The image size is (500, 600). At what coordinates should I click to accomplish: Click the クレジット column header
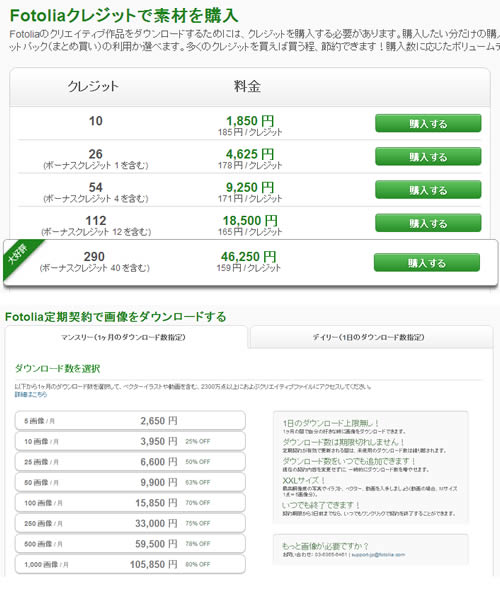tap(93, 86)
